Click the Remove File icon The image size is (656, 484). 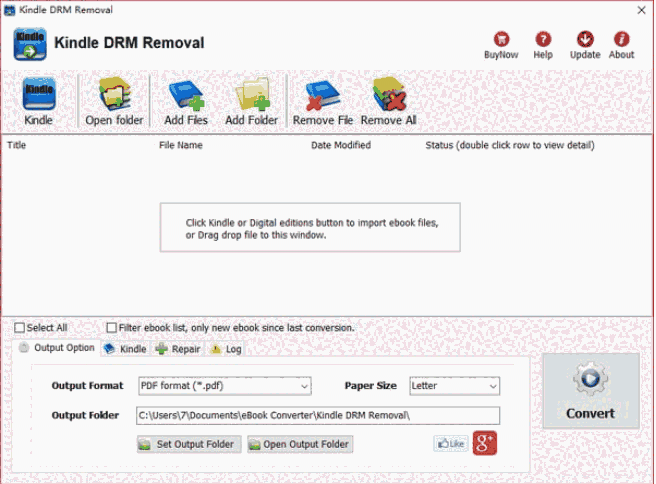323,96
